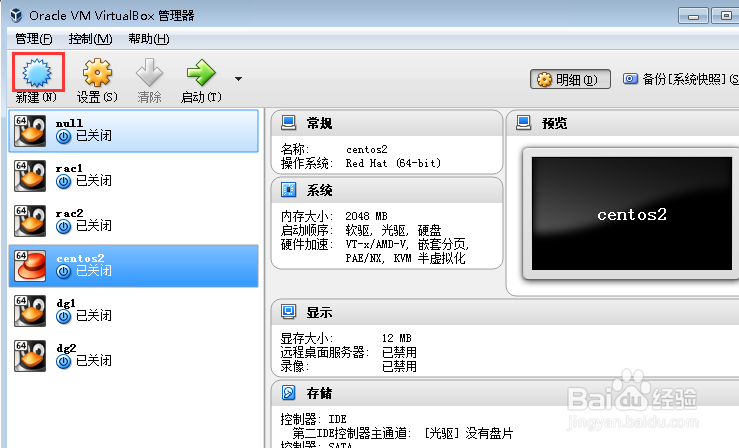Click the dg2 VM penguin icon

click(x=30, y=356)
